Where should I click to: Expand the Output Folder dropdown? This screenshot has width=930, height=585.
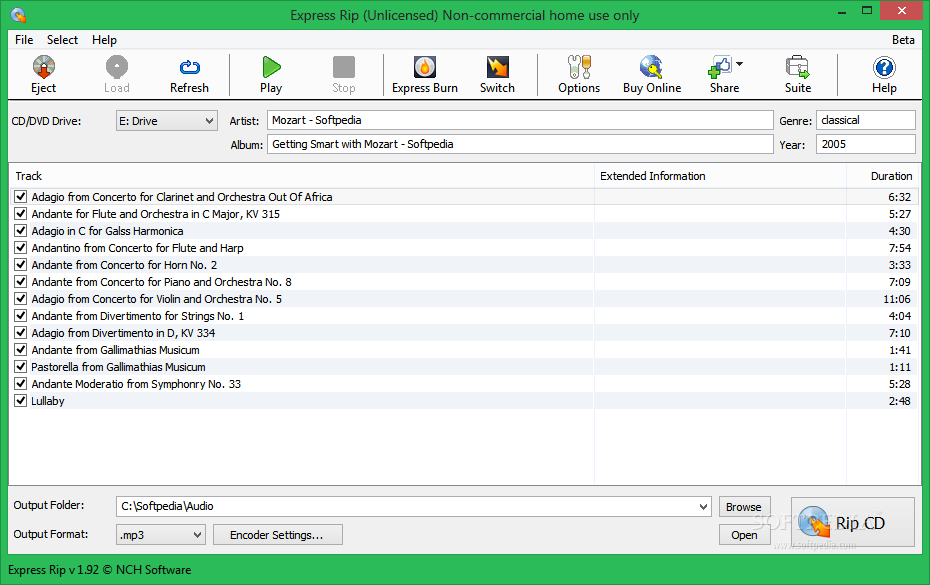point(703,507)
